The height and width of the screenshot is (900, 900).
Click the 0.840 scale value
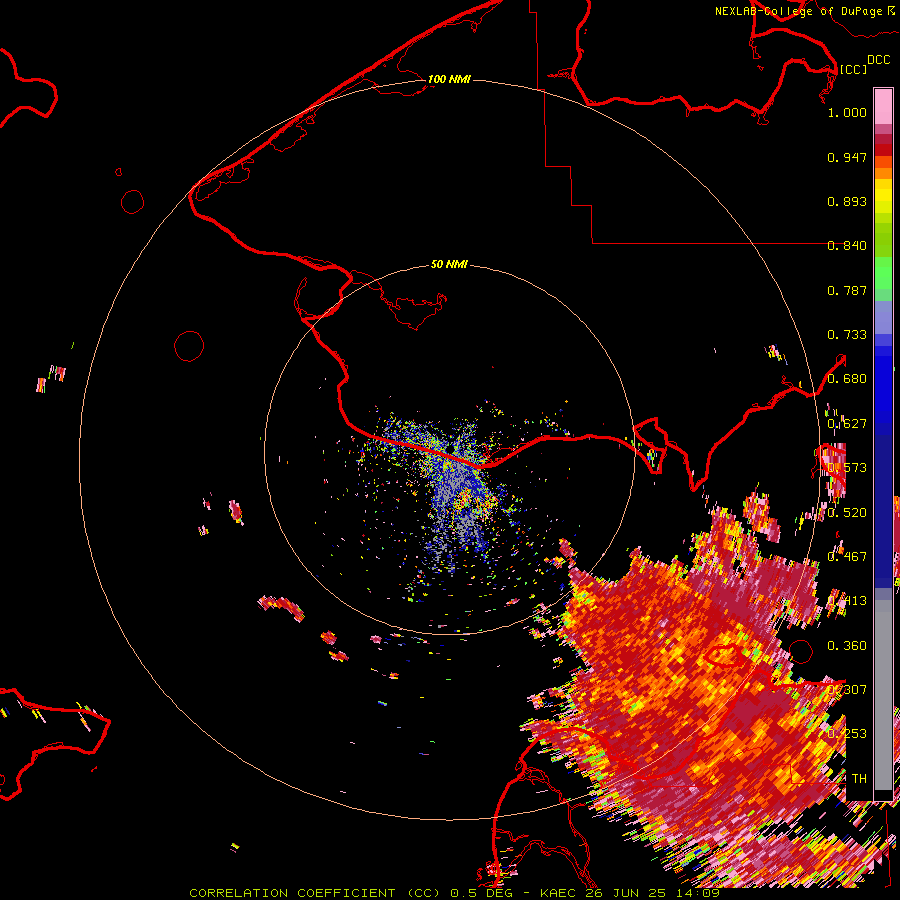847,246
